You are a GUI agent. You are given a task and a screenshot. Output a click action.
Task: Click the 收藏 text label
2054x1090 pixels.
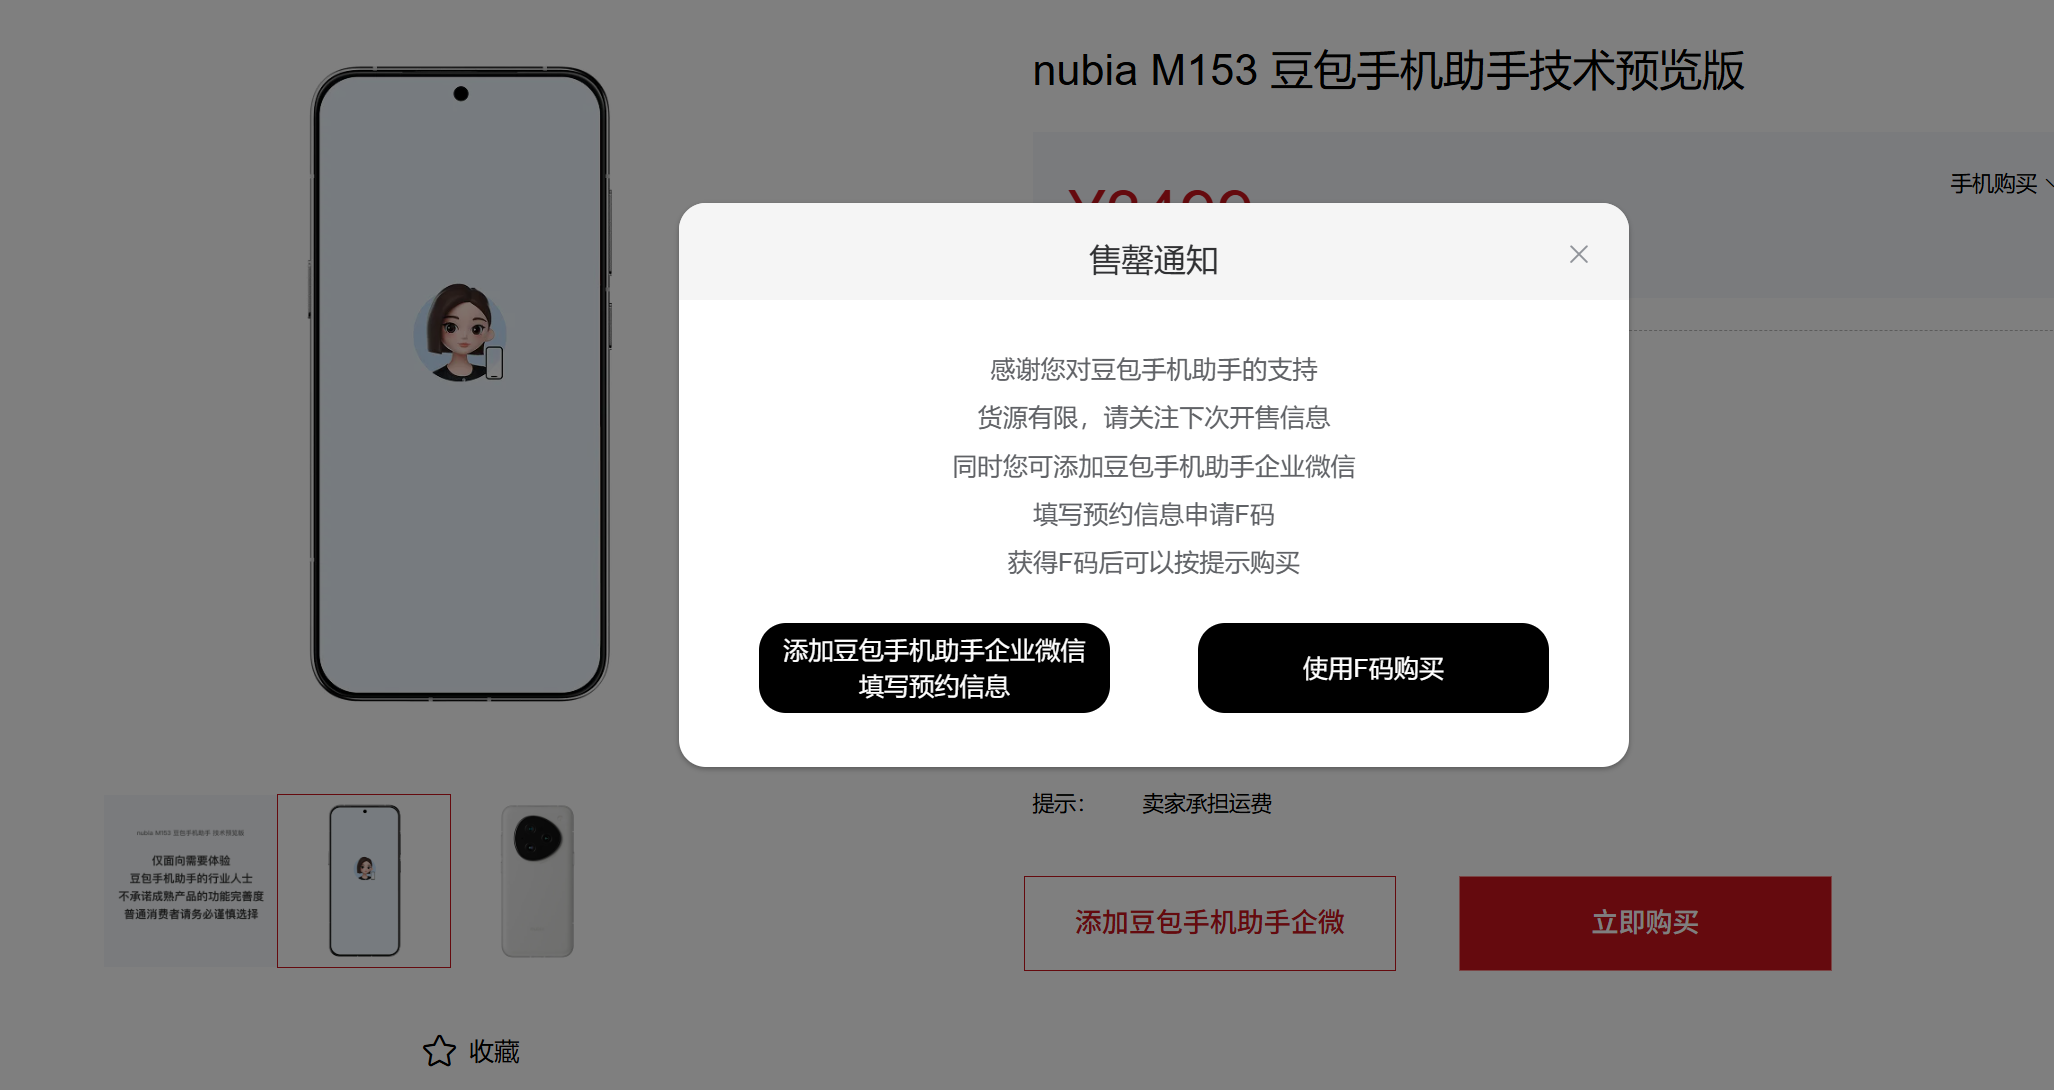[494, 1052]
